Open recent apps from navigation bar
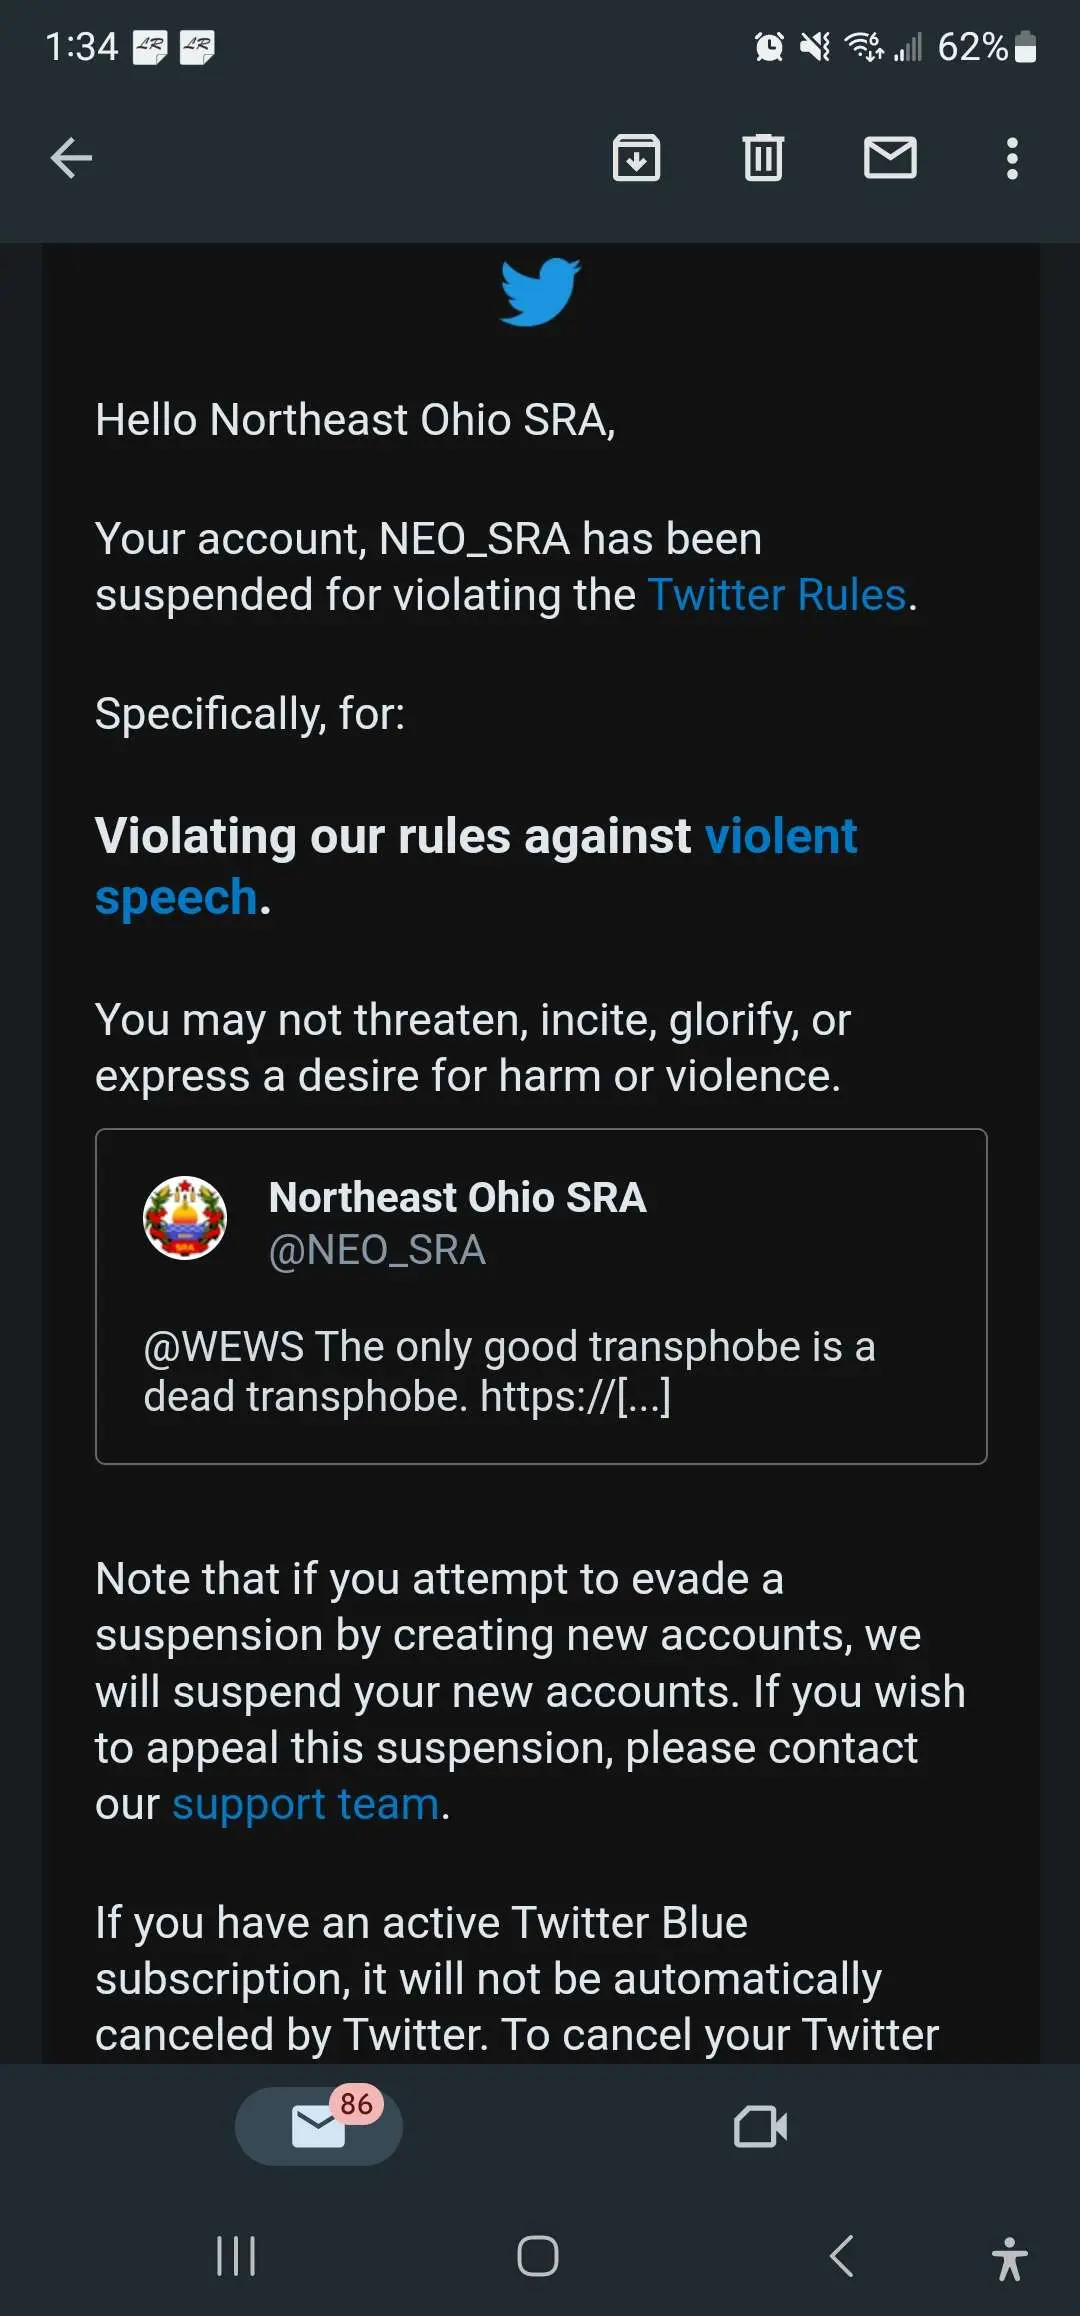This screenshot has height=2316, width=1080. (236, 2256)
